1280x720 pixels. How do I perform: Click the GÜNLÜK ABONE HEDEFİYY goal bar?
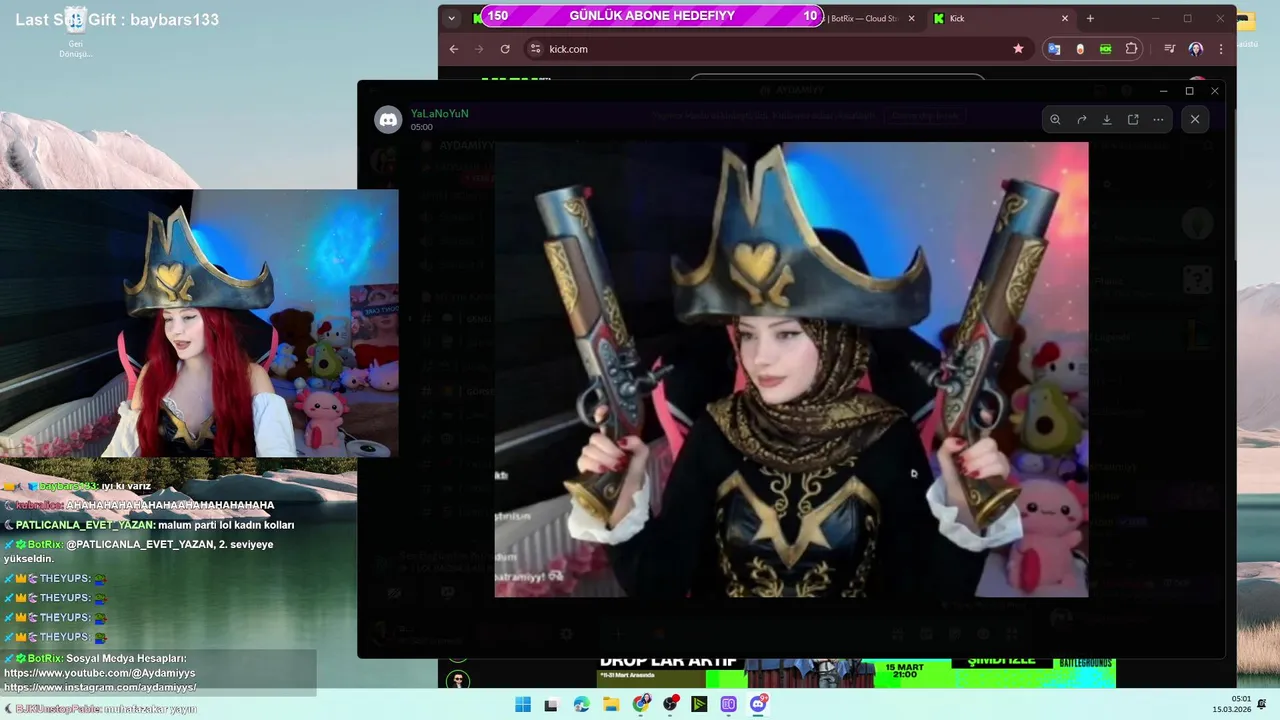tap(652, 16)
